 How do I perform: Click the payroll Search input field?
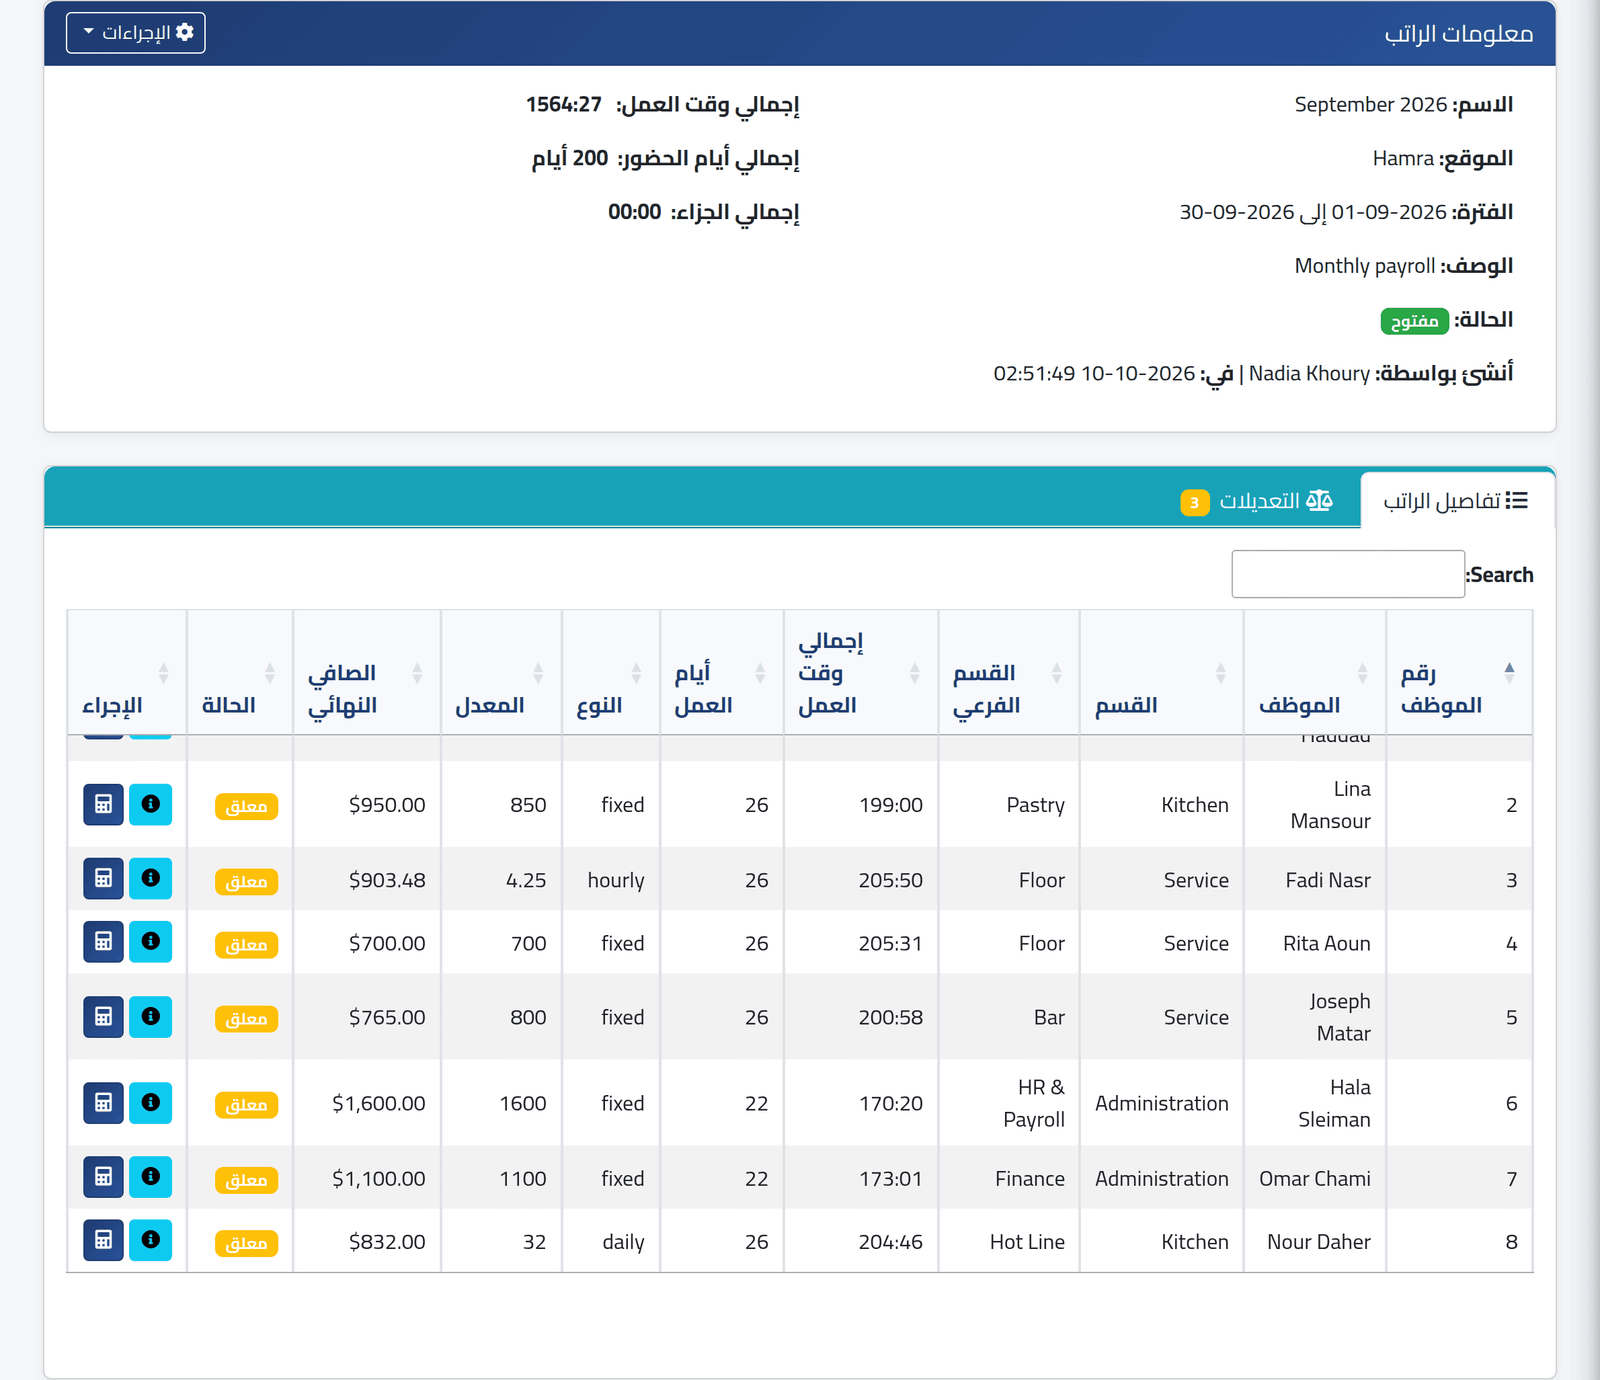[1348, 574]
